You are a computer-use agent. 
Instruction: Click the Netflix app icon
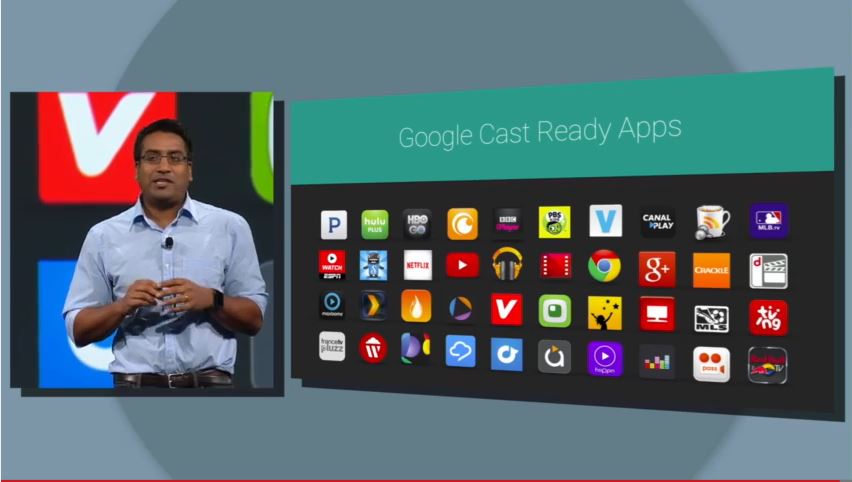click(418, 265)
